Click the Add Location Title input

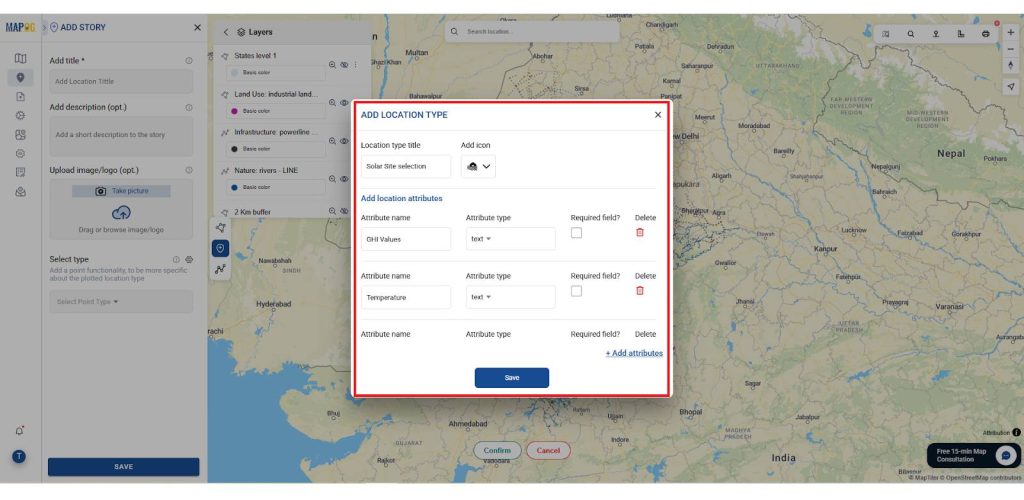121,82
